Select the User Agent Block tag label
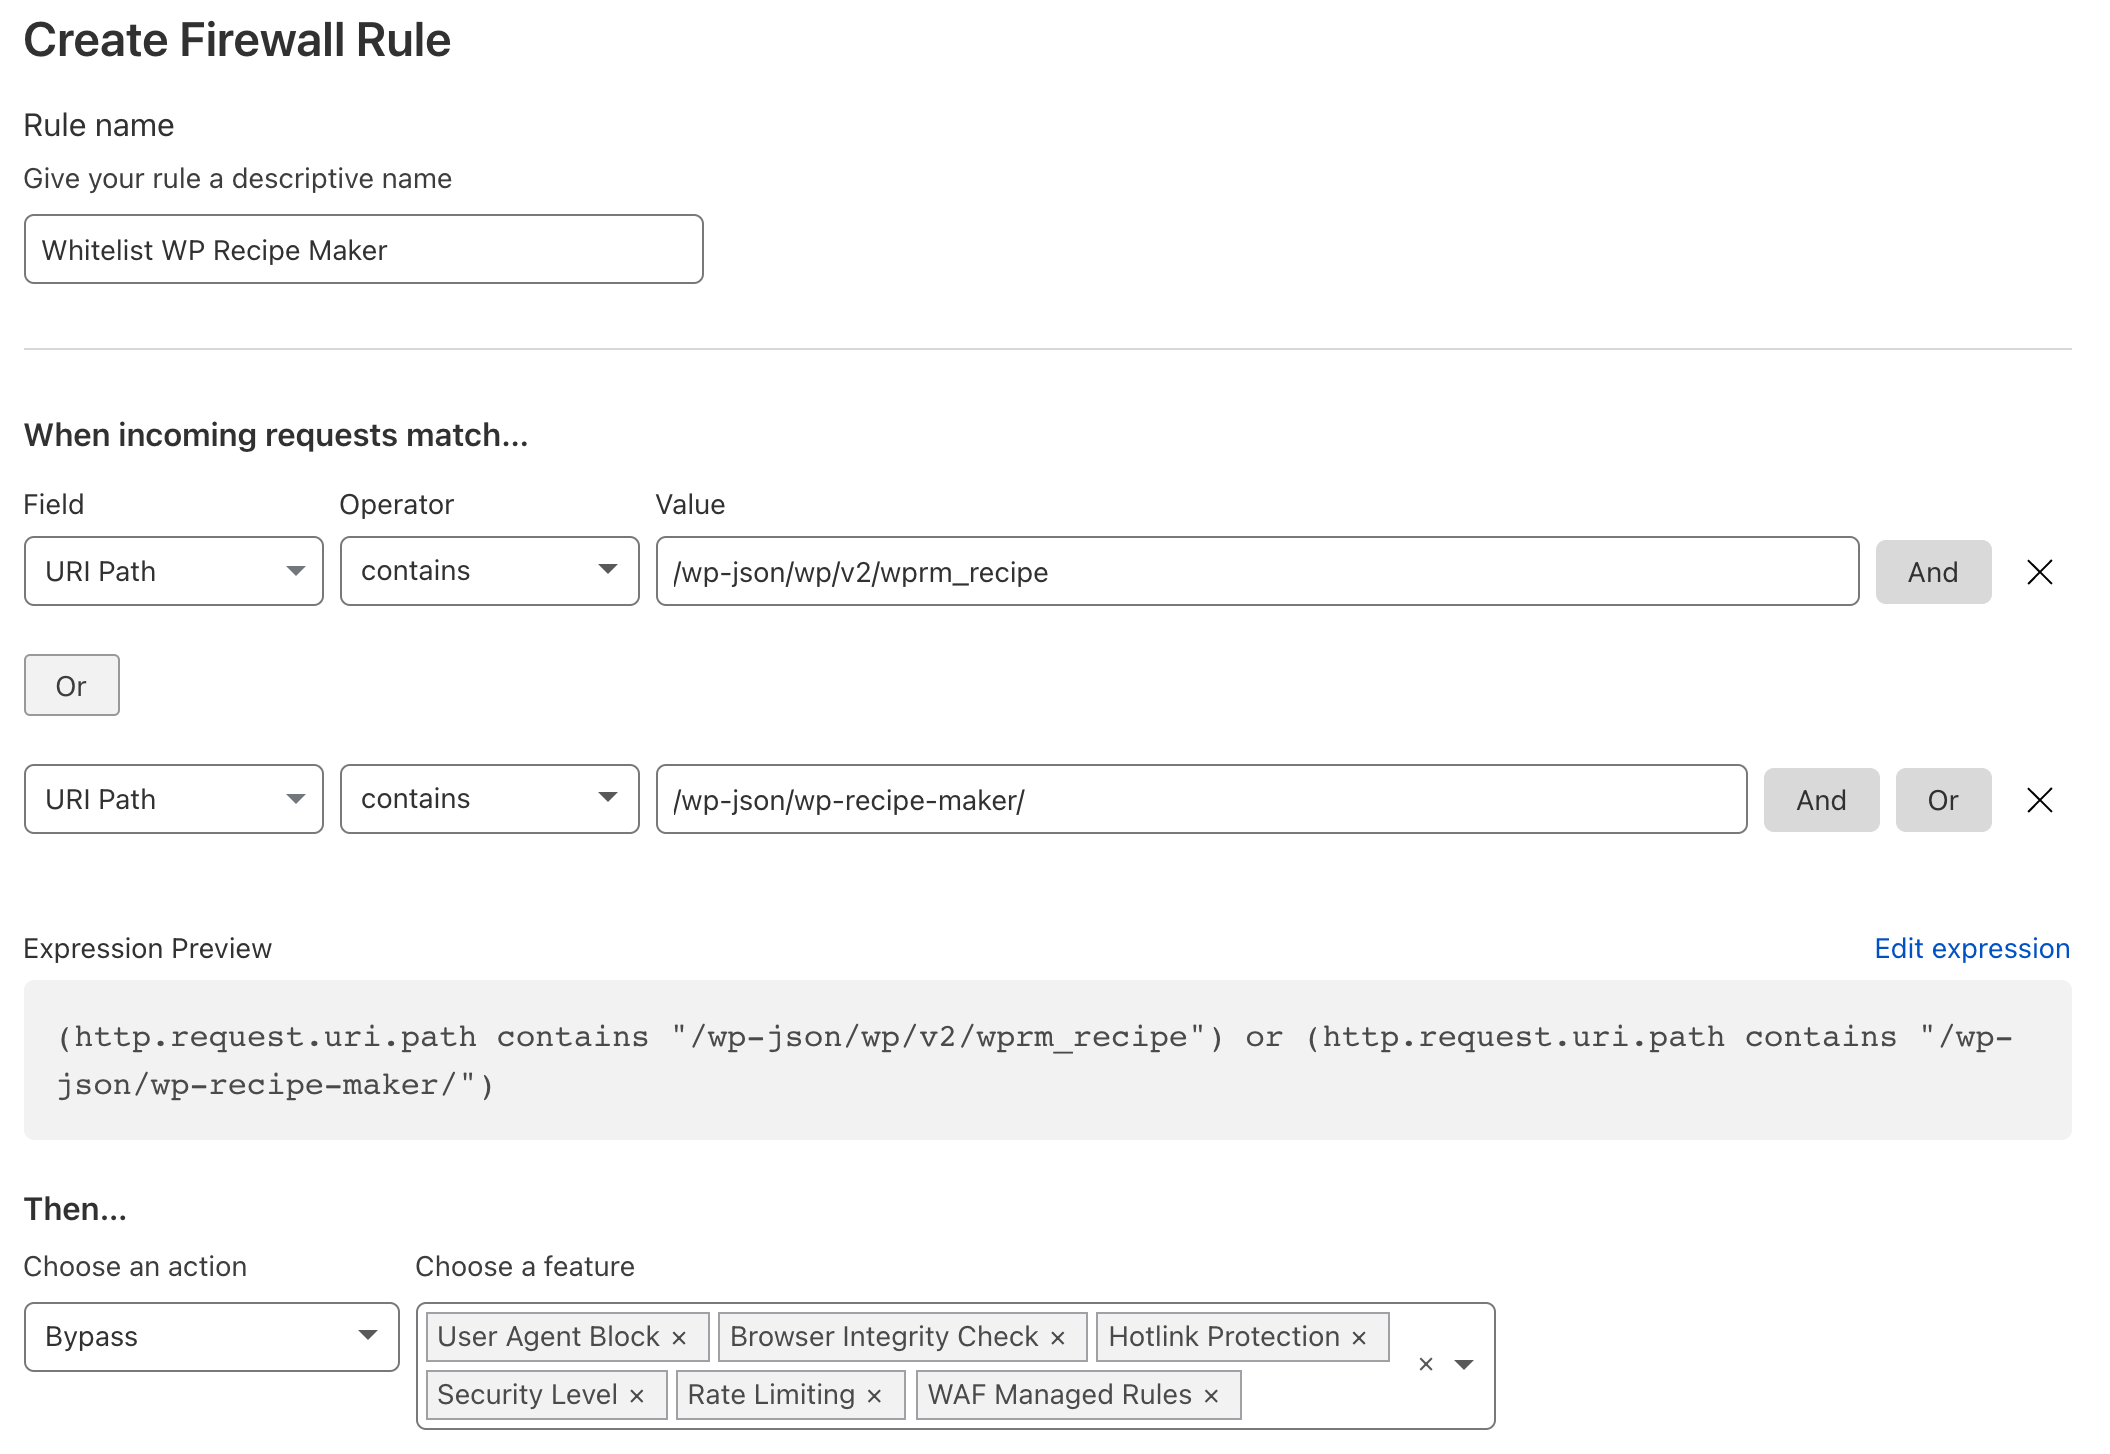 pyautogui.click(x=548, y=1337)
